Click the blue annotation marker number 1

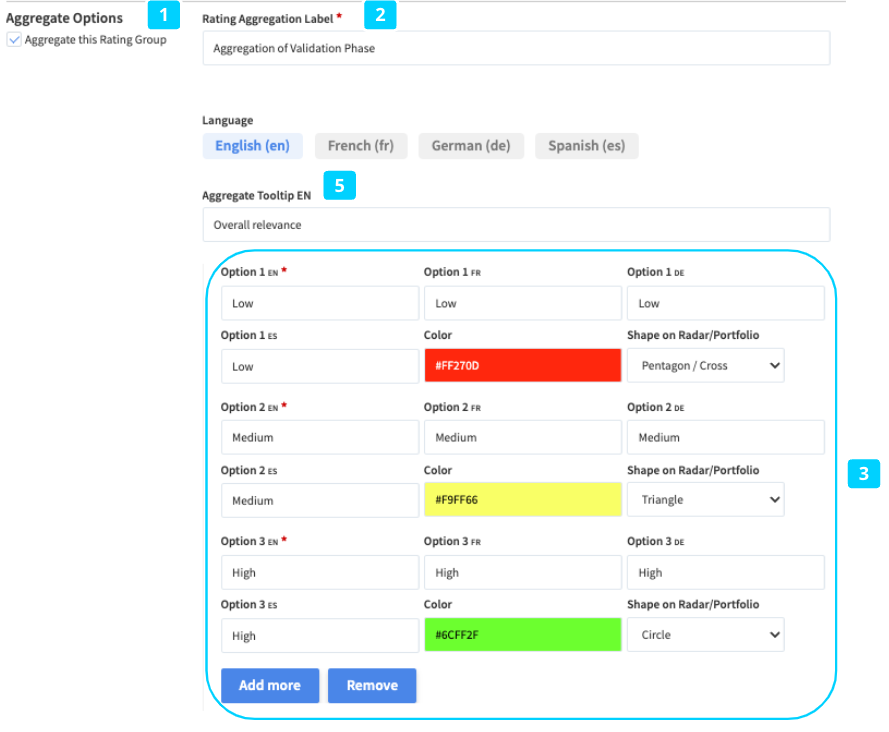pyautogui.click(x=164, y=16)
